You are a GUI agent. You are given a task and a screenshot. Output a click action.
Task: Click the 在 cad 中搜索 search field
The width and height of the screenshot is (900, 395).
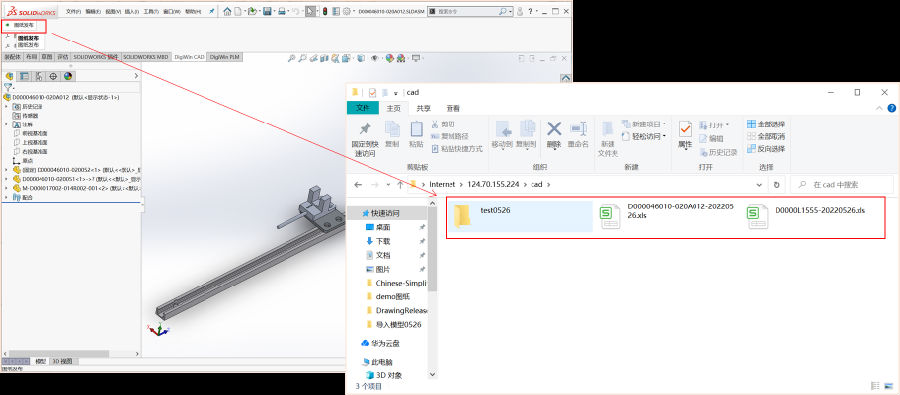pos(841,185)
